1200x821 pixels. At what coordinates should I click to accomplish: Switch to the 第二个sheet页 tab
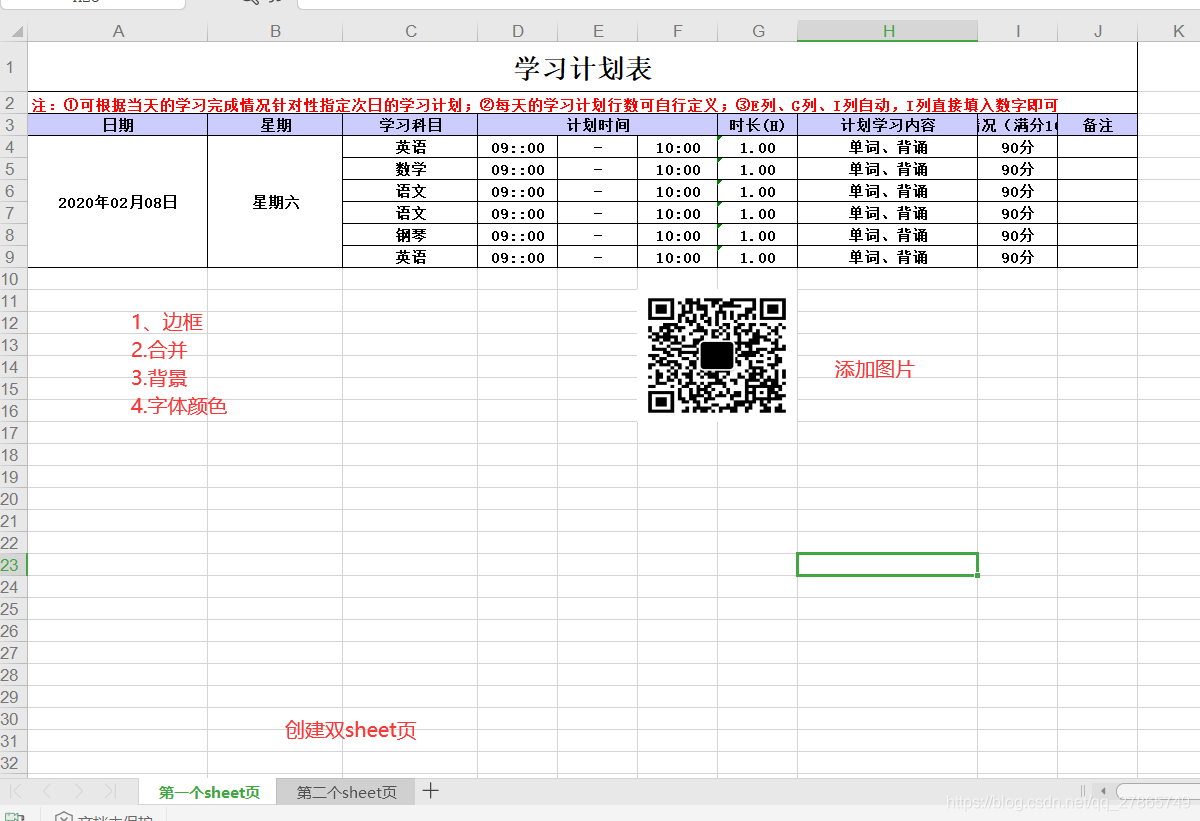pyautogui.click(x=345, y=791)
